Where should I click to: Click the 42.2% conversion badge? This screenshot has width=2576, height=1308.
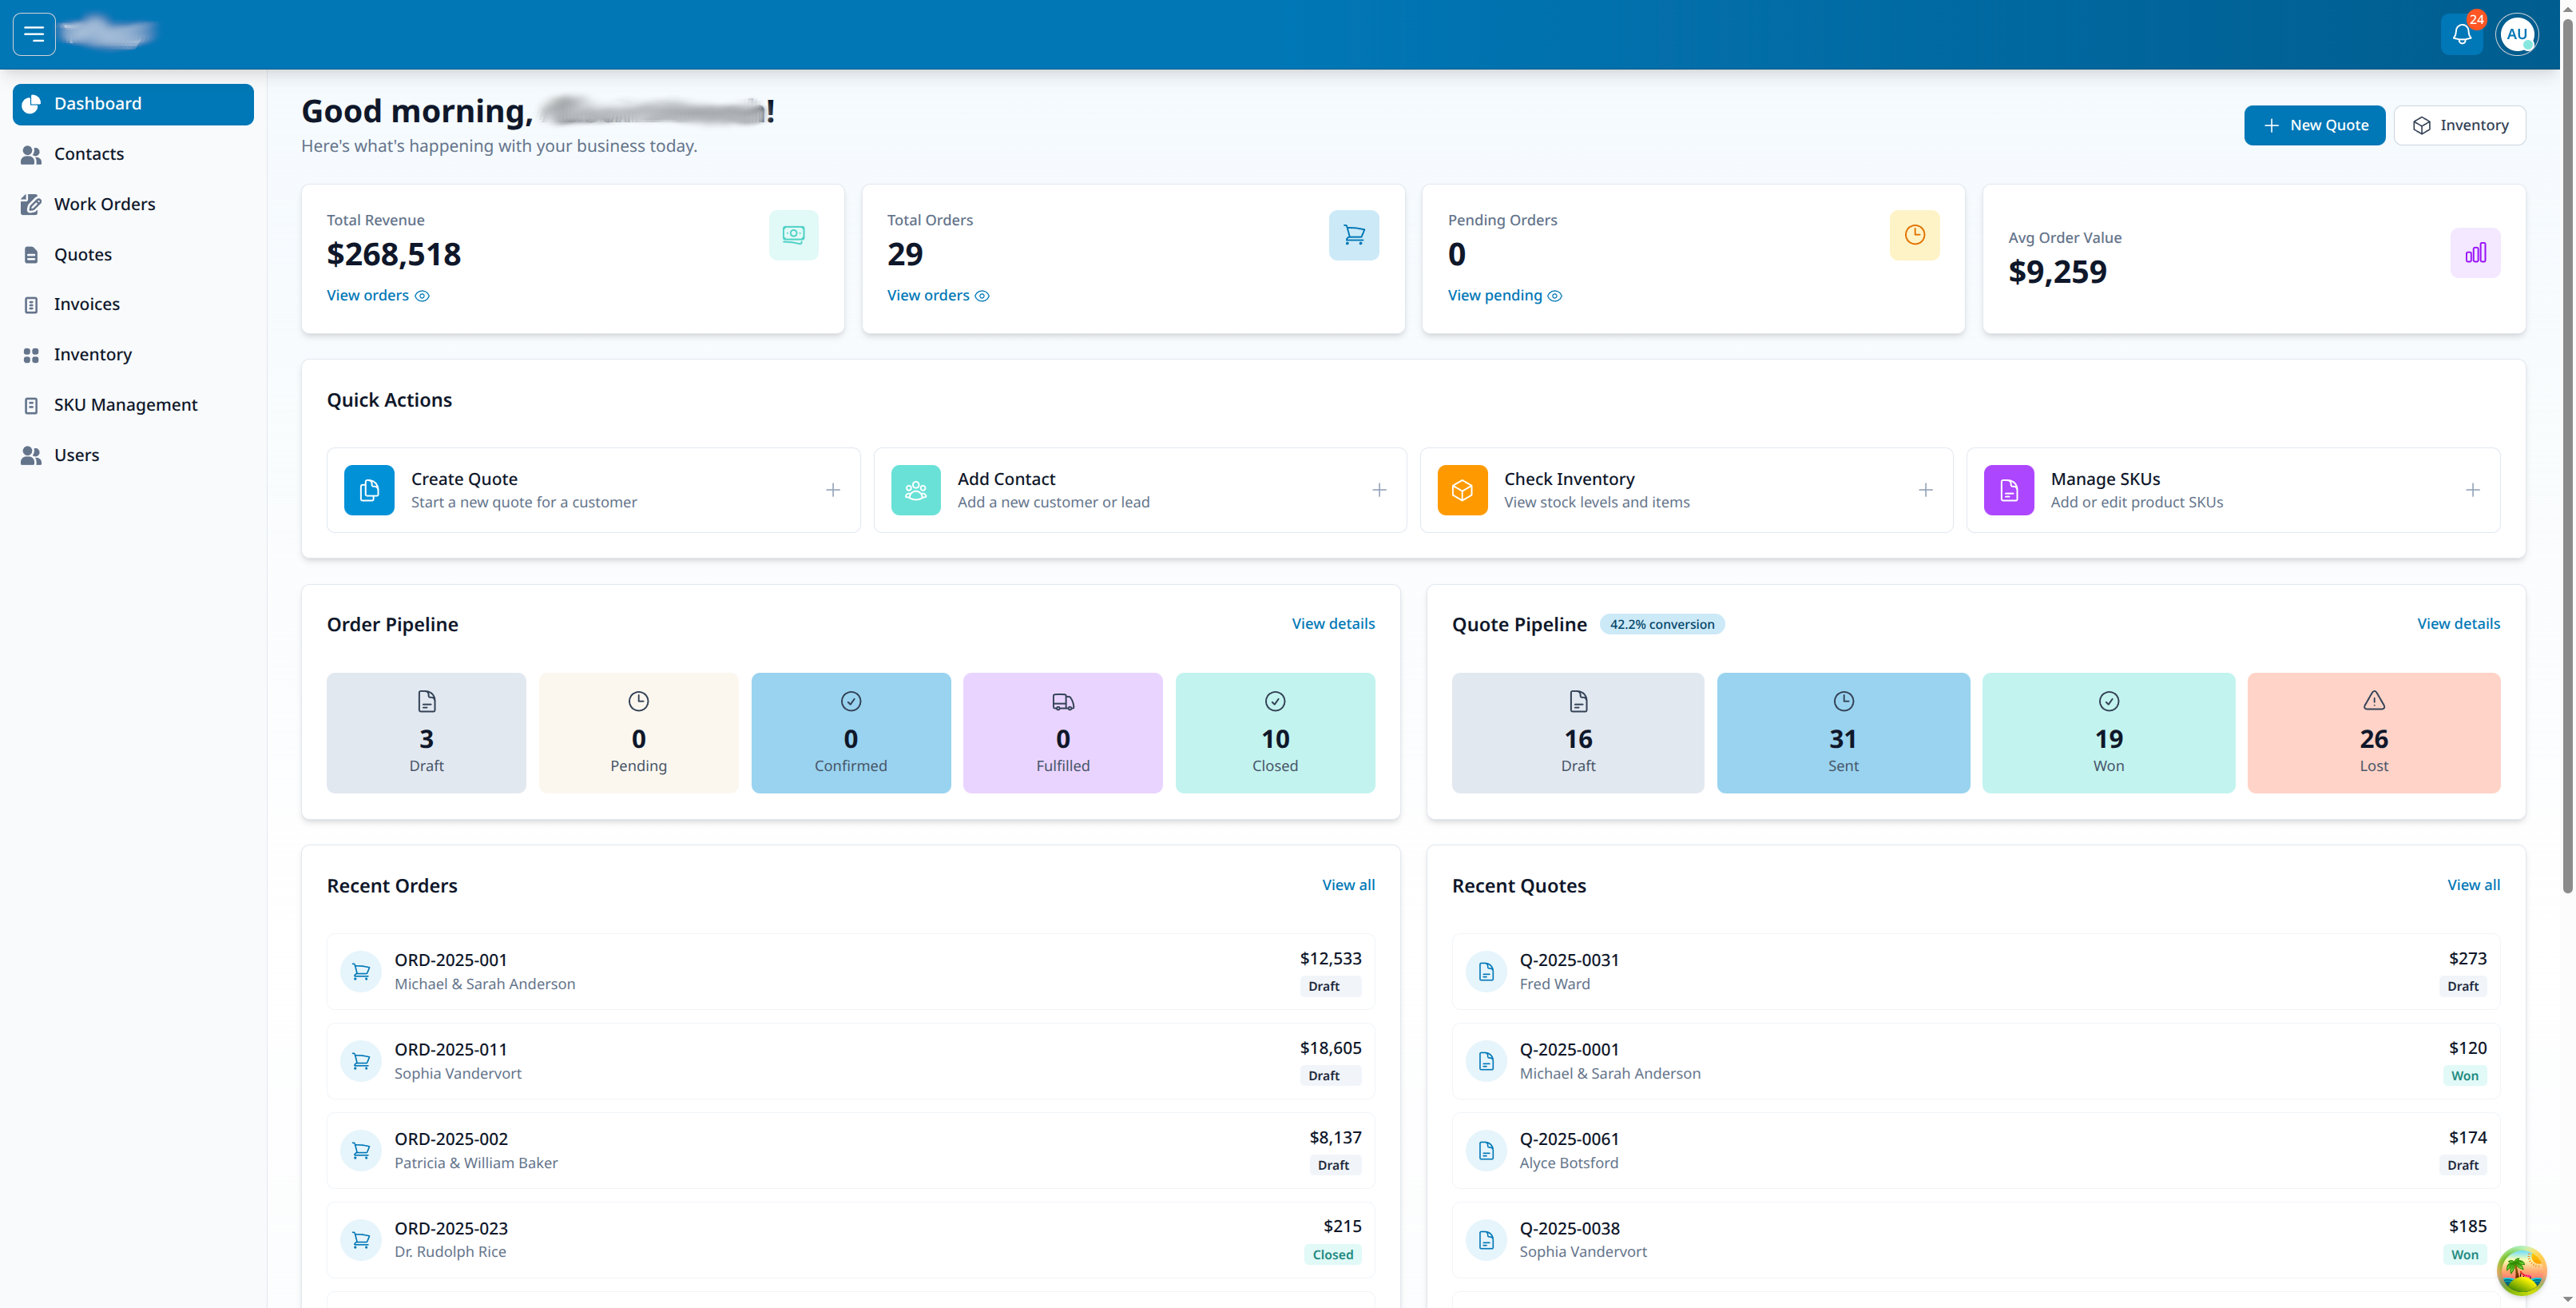[1662, 624]
